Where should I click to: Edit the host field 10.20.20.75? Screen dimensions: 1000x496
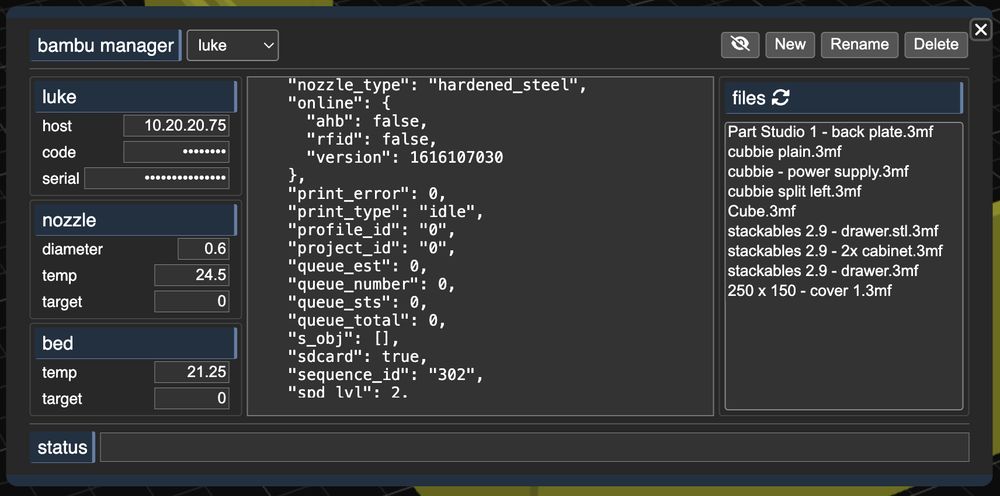click(x=176, y=126)
